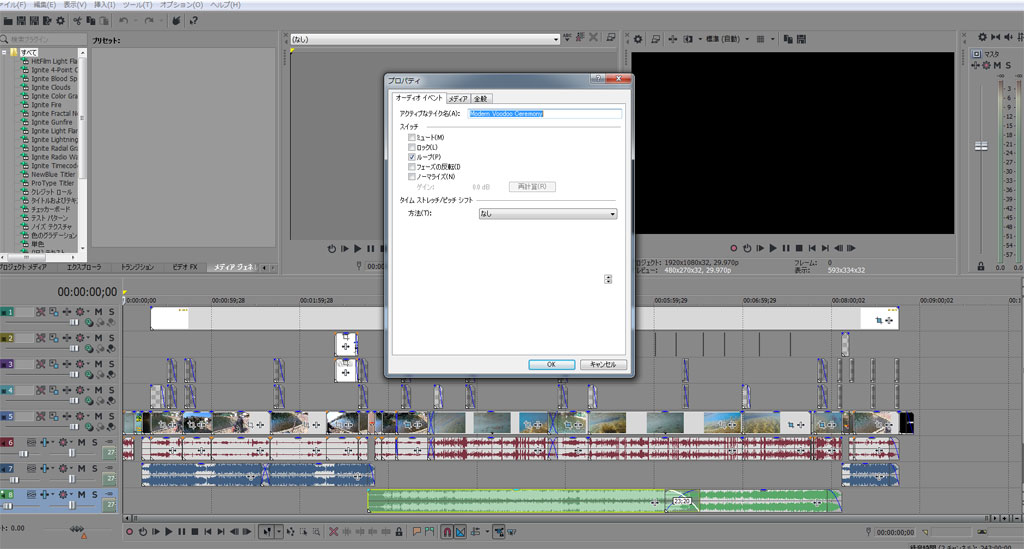This screenshot has height=549, width=1024.
Task: Mute track 1 with its M button
Action: (98, 312)
